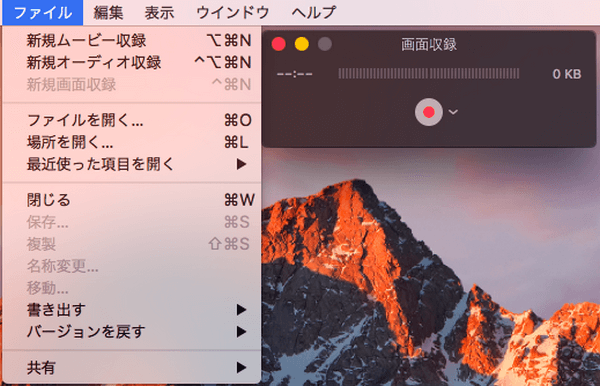Expand the 書き出す submenu
The height and width of the screenshot is (386, 600).
pos(132,310)
